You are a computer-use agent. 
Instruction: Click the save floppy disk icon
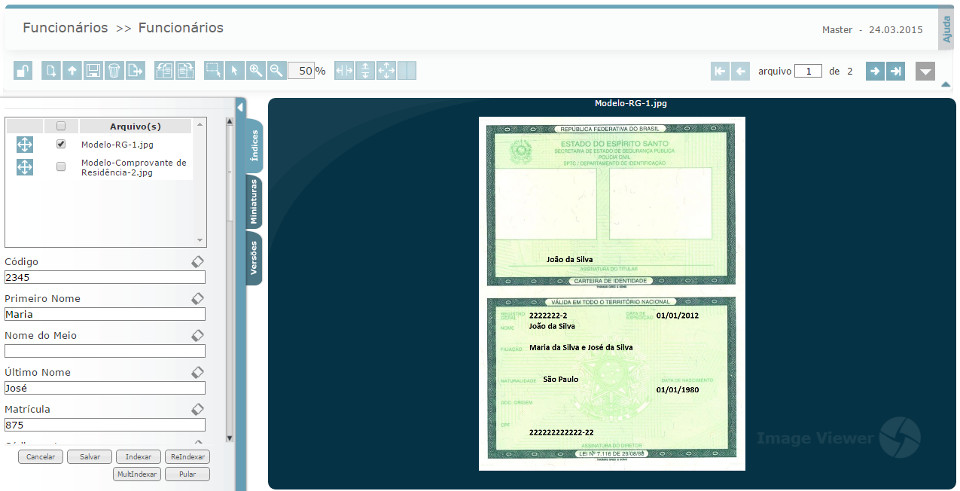(93, 71)
